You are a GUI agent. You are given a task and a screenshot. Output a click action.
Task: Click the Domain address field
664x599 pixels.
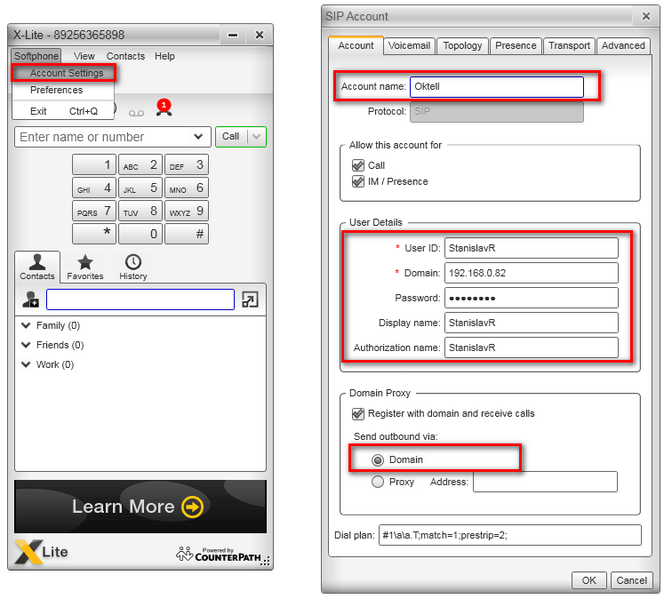[531, 273]
